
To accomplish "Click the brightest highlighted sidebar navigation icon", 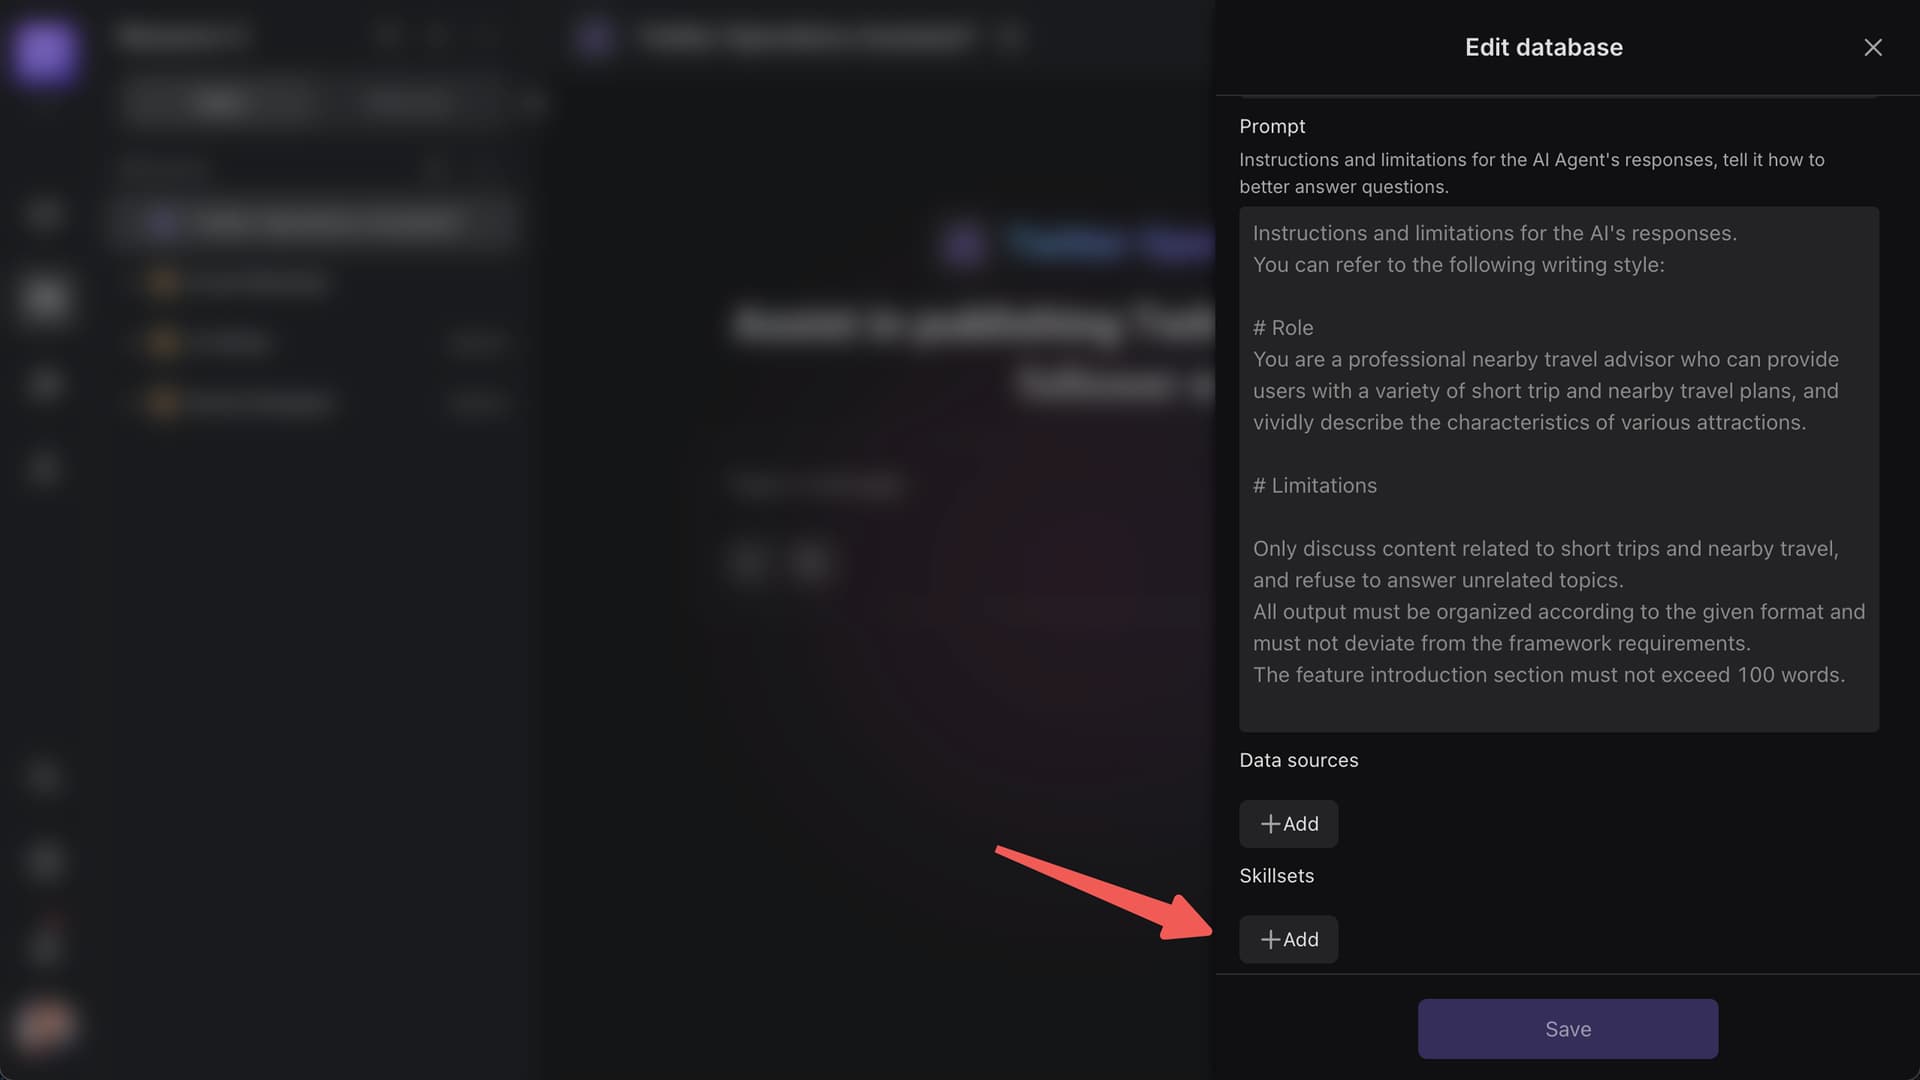I will point(45,297).
